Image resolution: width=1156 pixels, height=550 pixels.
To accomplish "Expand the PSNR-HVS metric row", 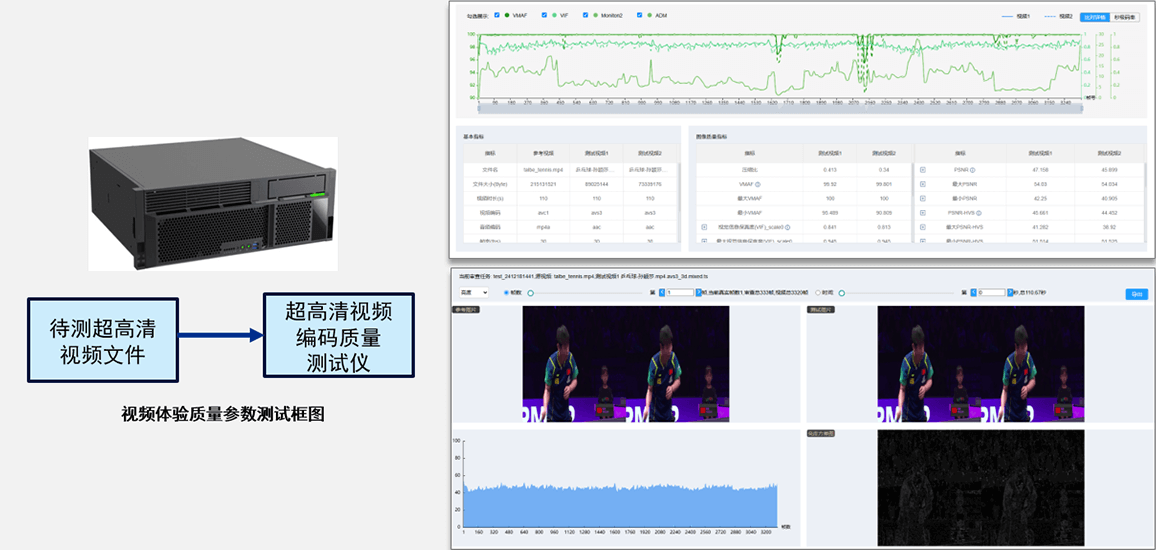I will tap(923, 213).
